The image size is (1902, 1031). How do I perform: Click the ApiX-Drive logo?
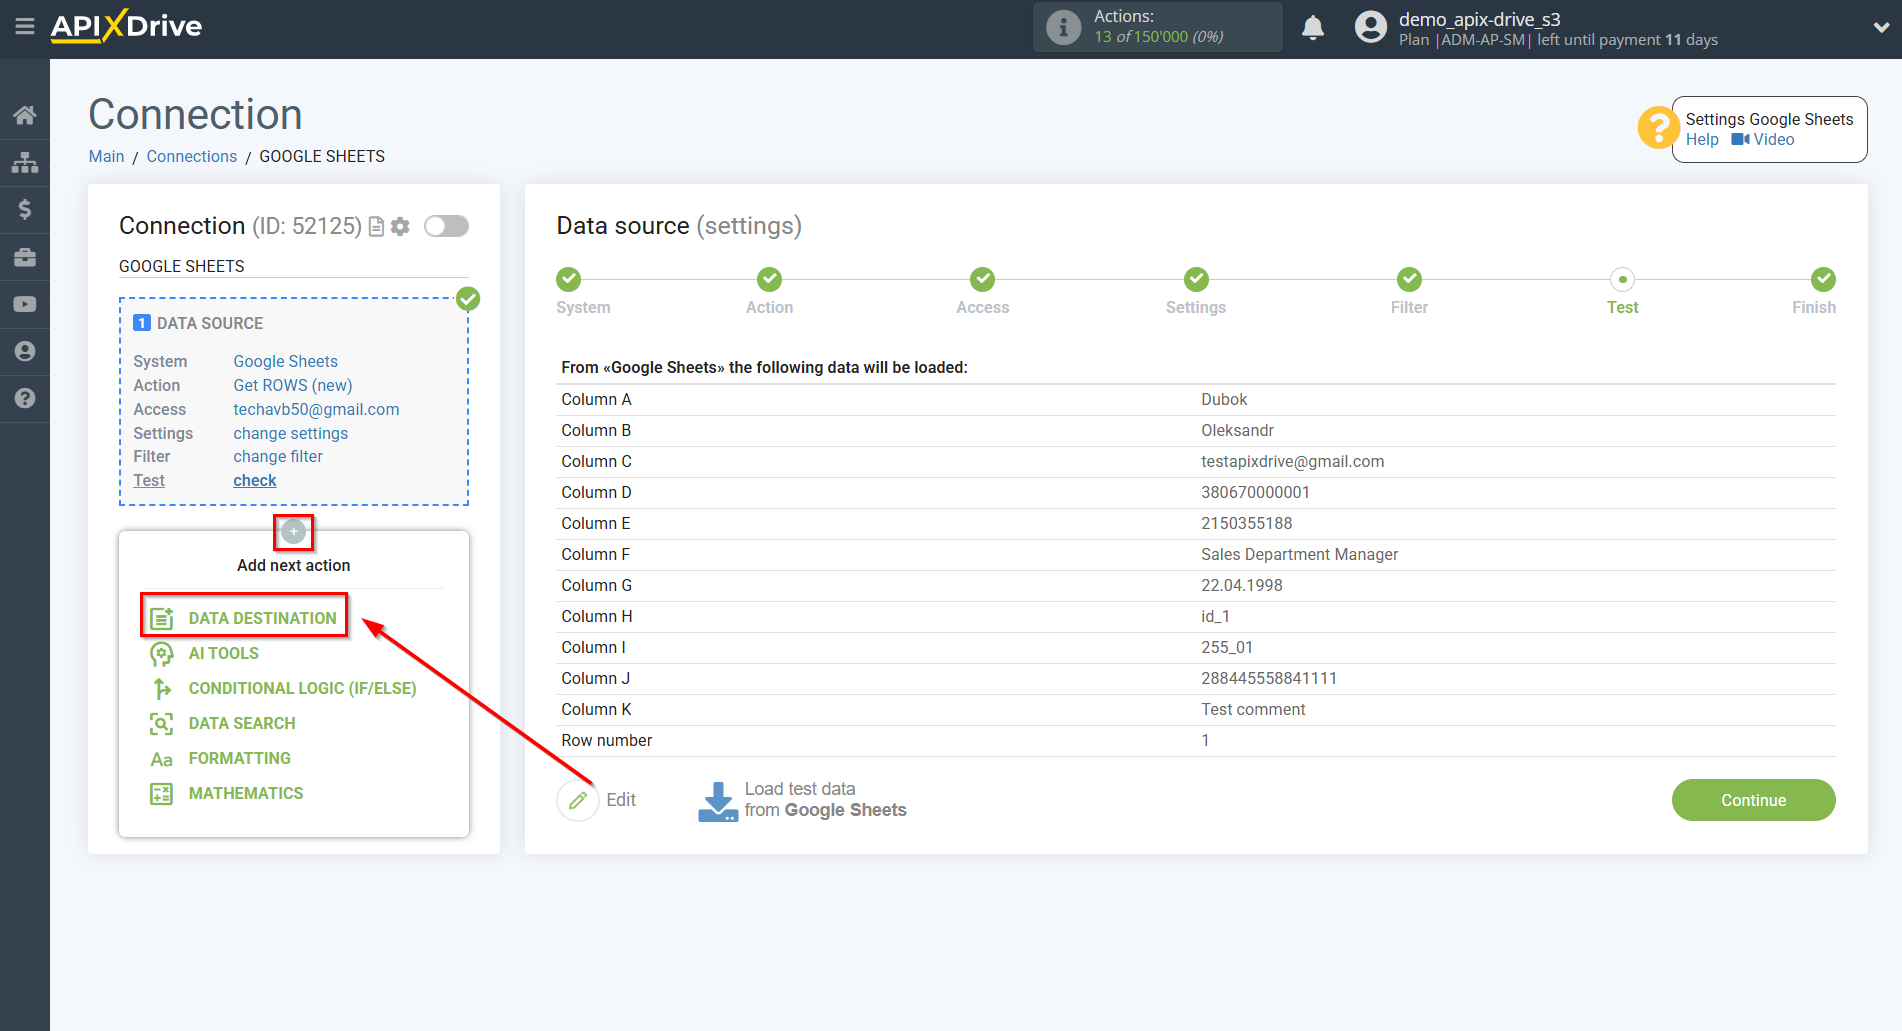127,26
